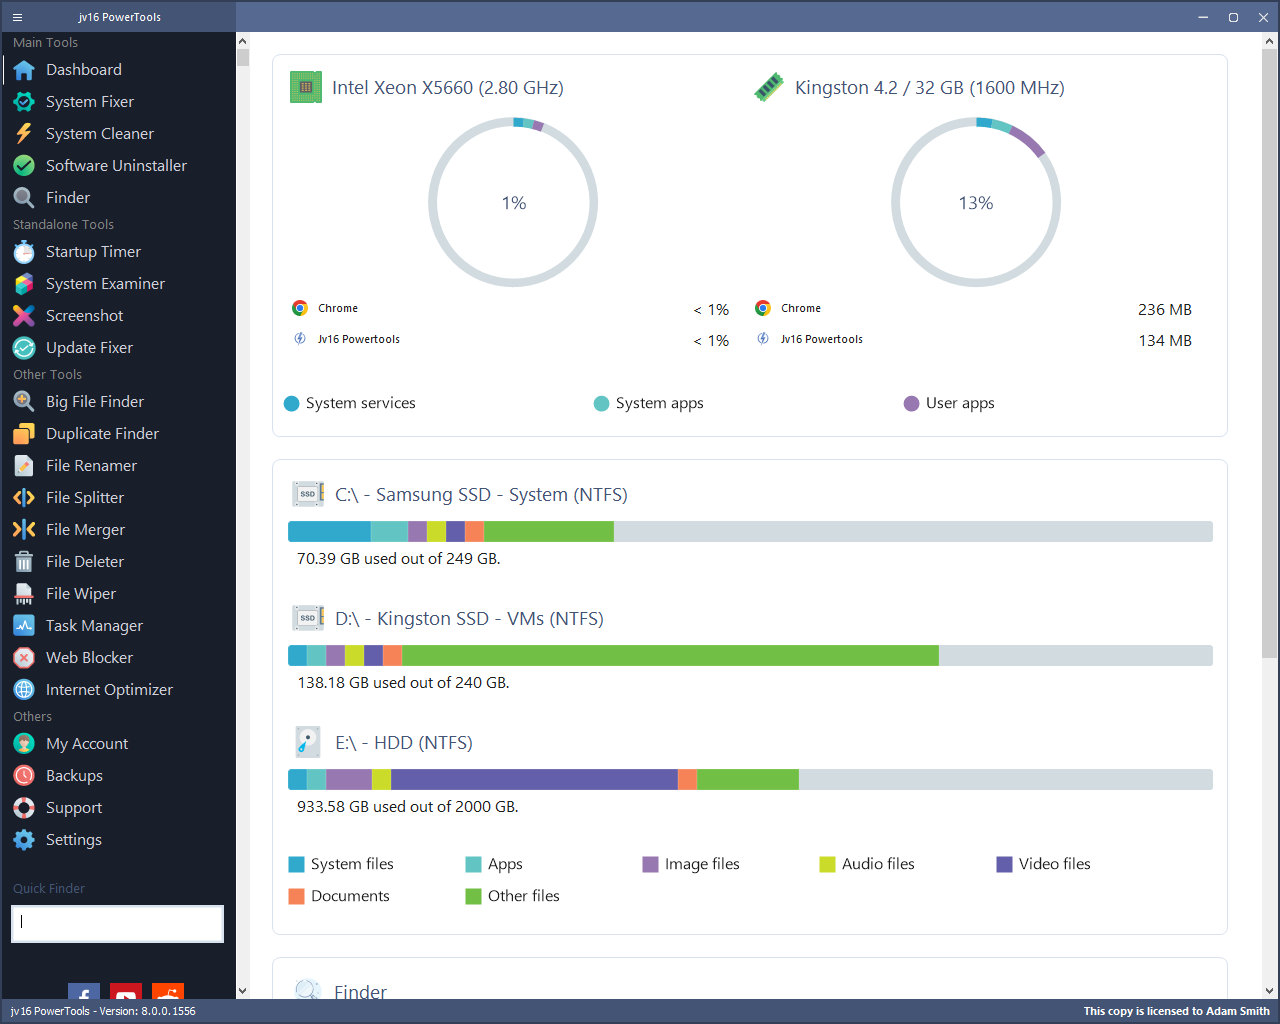The width and height of the screenshot is (1280, 1024).
Task: Open My Account
Action: [87, 743]
